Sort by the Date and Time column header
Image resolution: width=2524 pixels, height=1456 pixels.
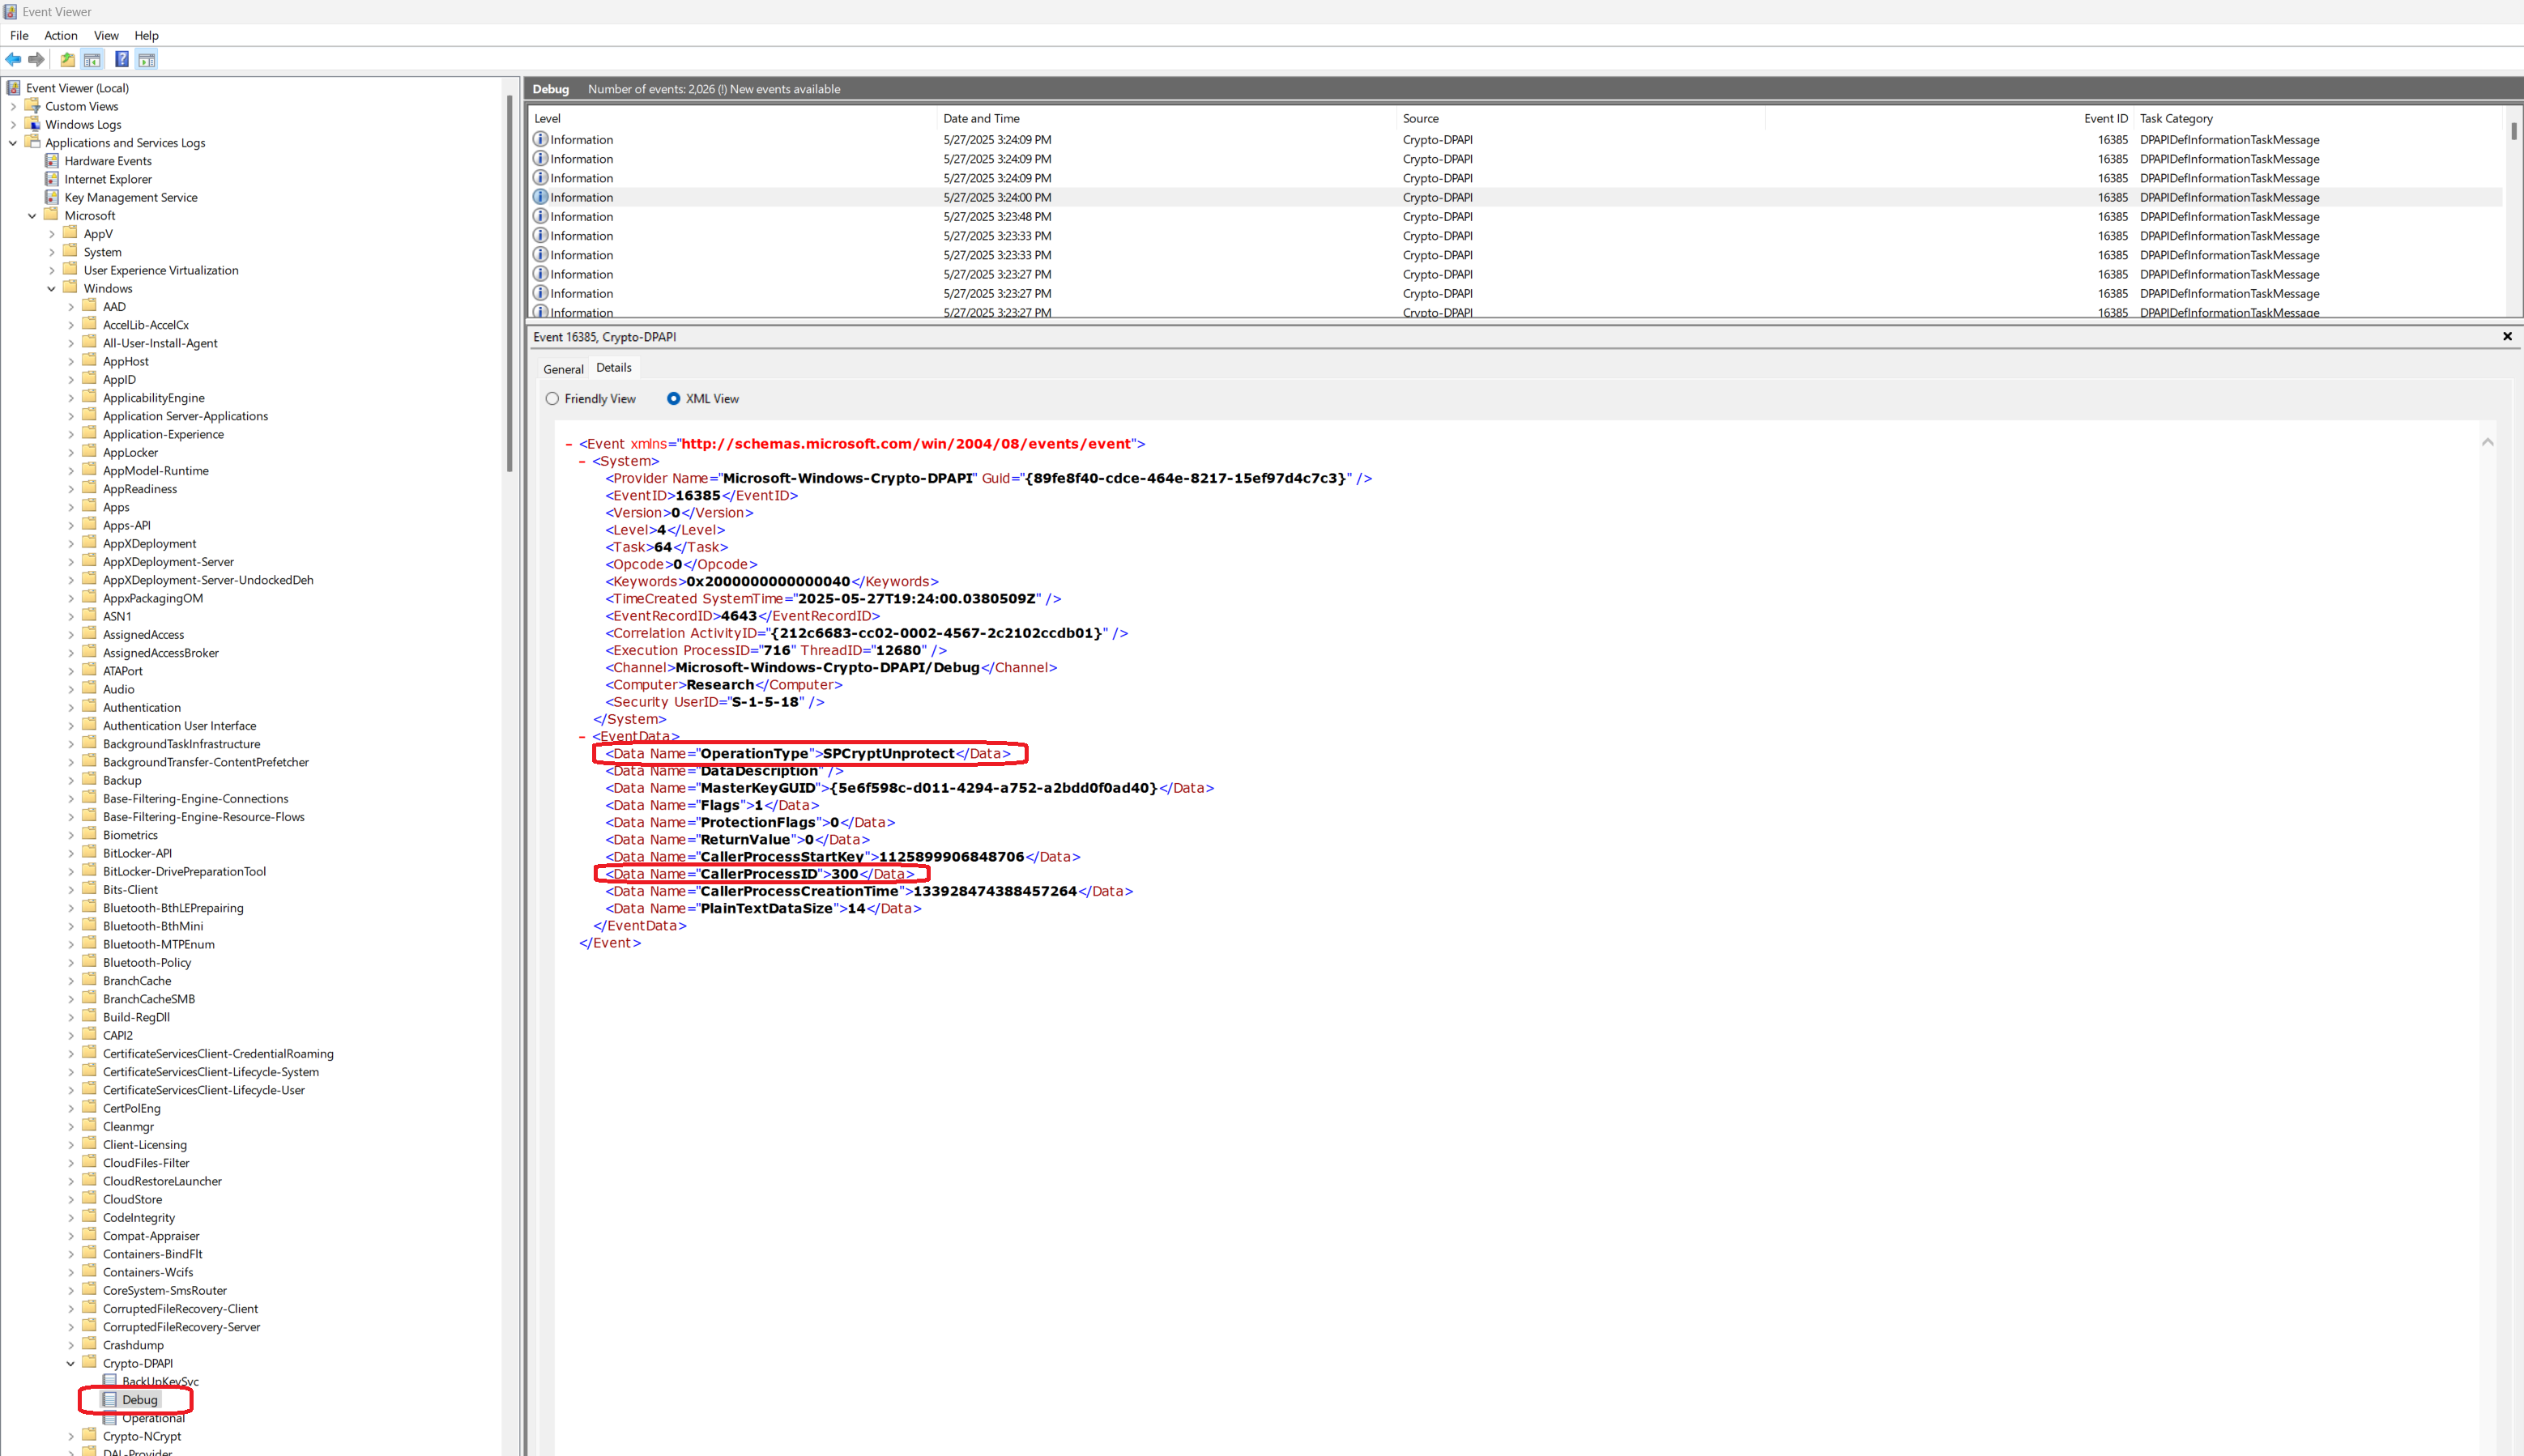1167,118
